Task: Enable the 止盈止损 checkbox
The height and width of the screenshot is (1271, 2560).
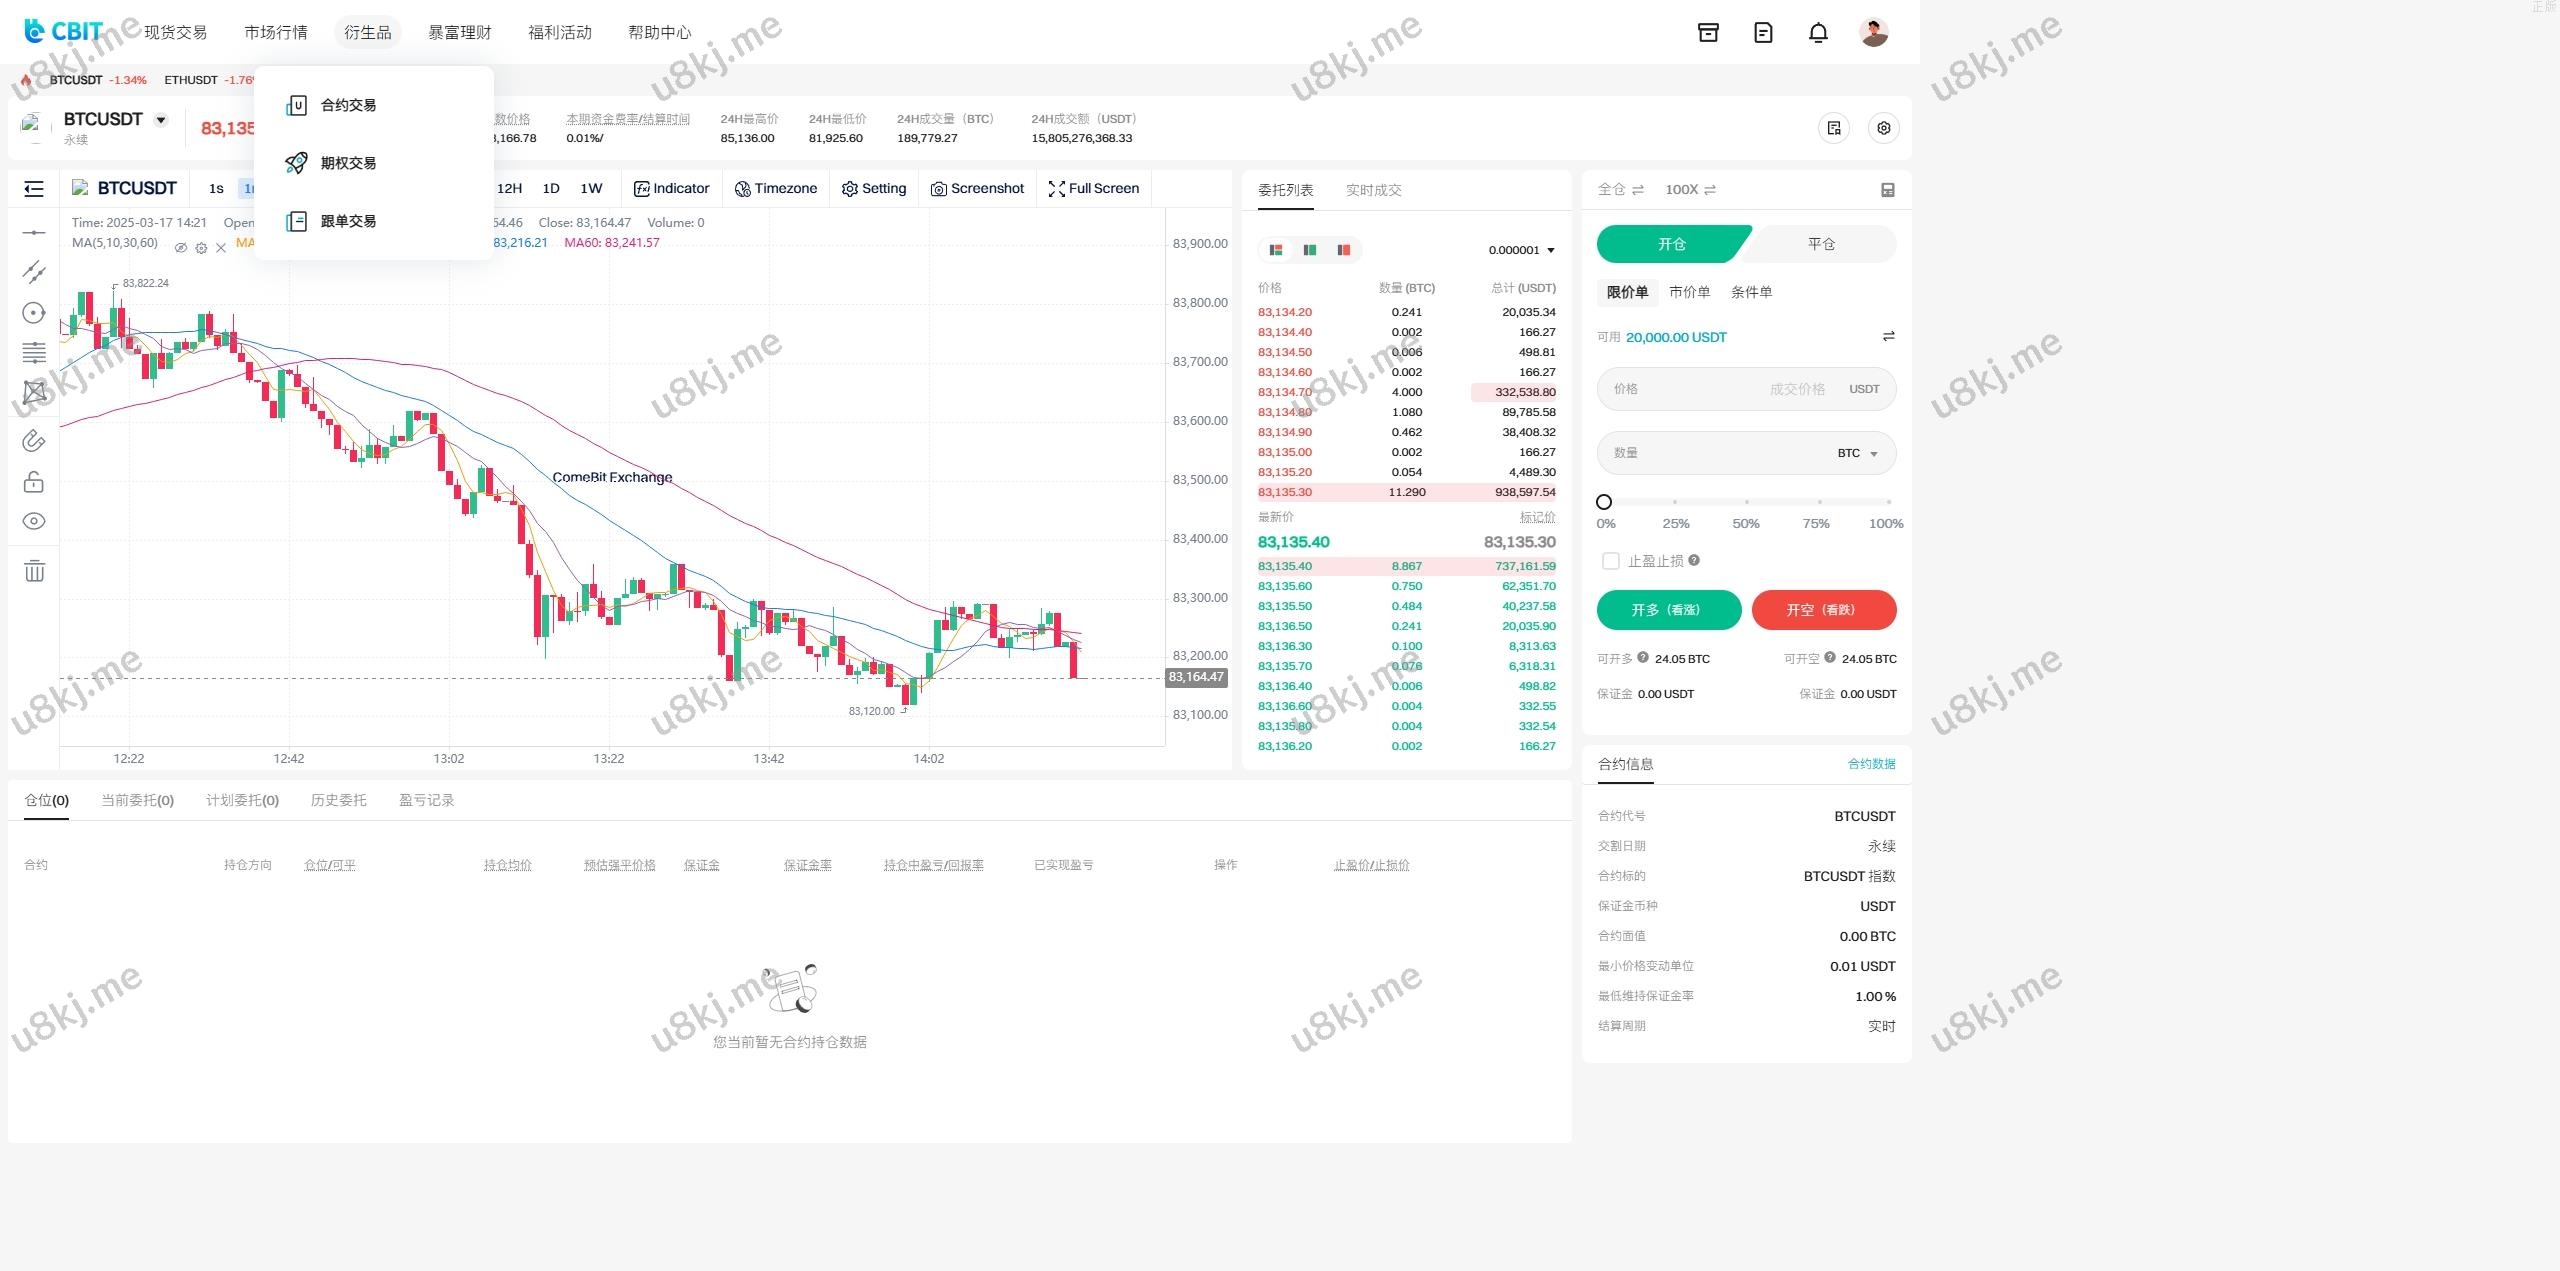Action: coord(1610,561)
